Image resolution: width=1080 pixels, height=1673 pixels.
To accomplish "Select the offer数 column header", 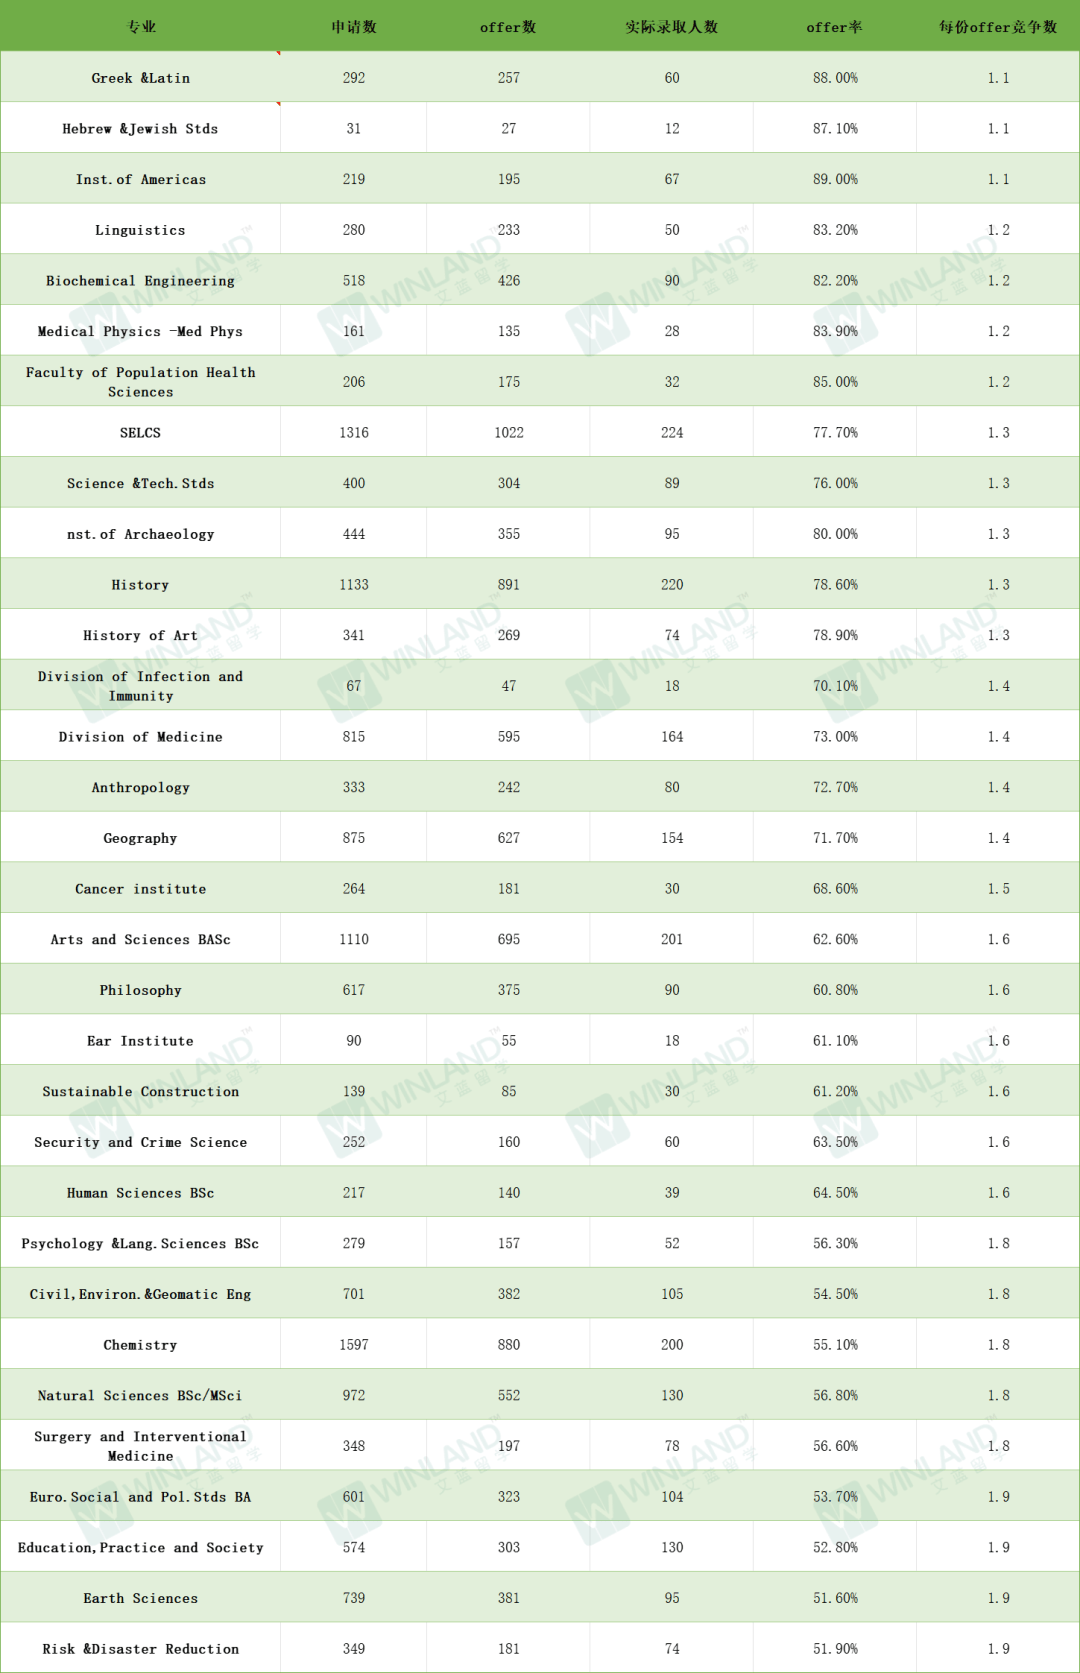I will [x=508, y=27].
